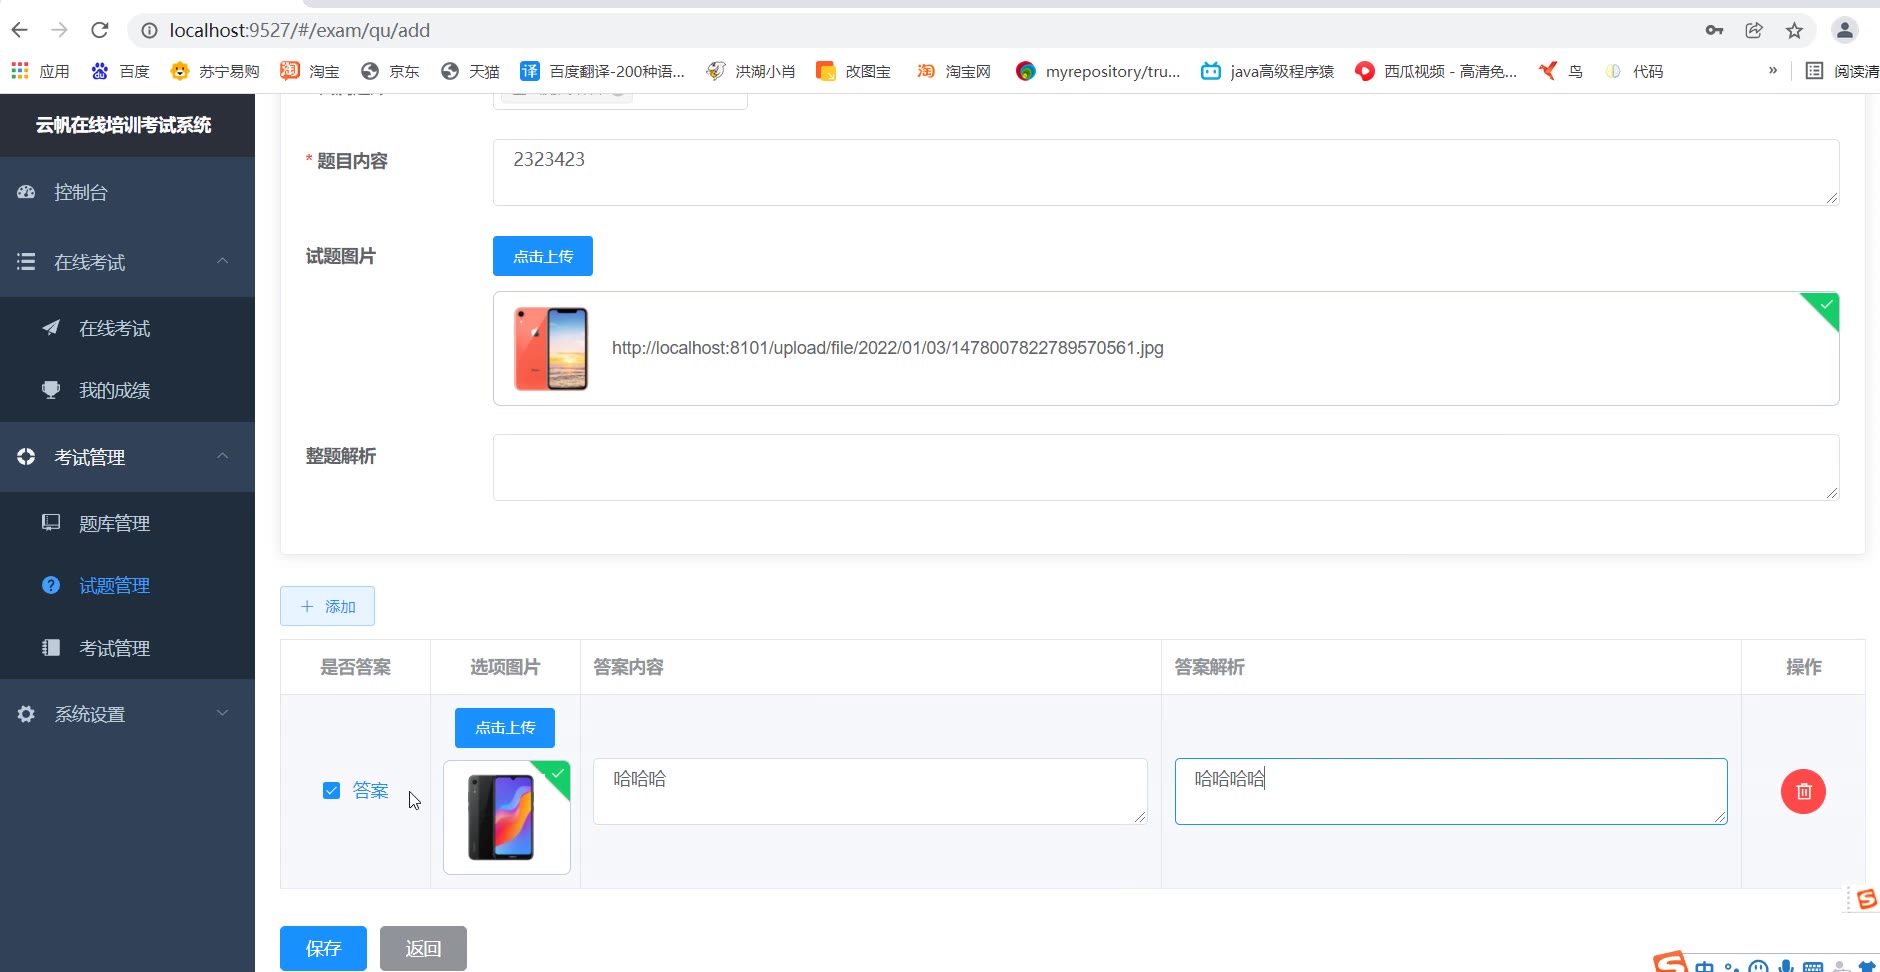The width and height of the screenshot is (1880, 972).
Task: Click the 添加 answer option button
Action: pos(327,606)
